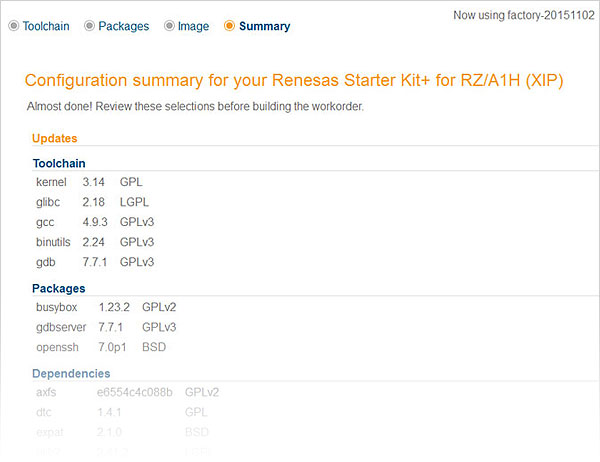Open the Image step label
This screenshot has width=600, height=462.
193,26
